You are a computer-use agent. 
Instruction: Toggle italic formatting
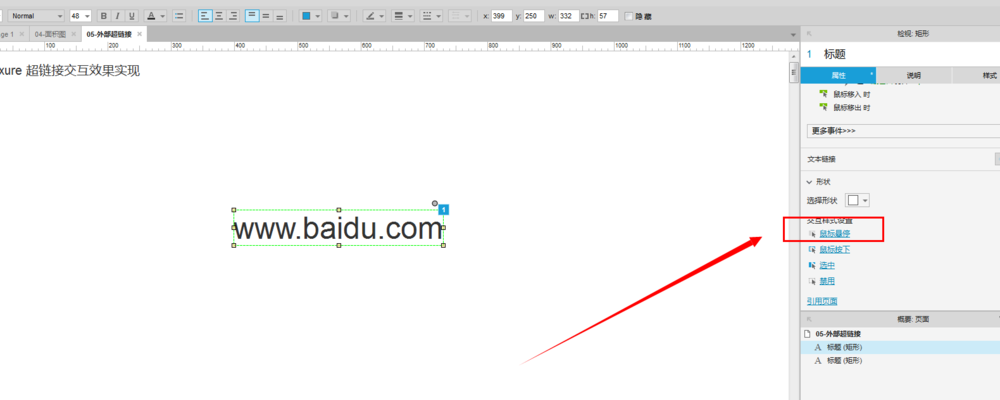click(x=117, y=16)
